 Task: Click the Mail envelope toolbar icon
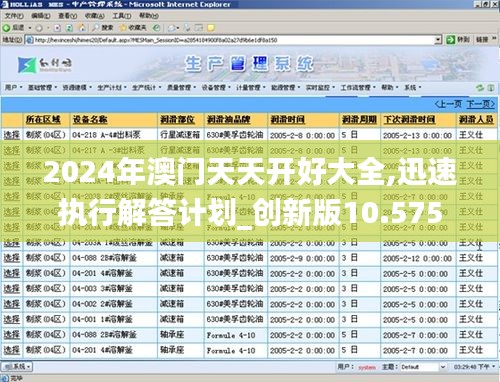(172, 28)
